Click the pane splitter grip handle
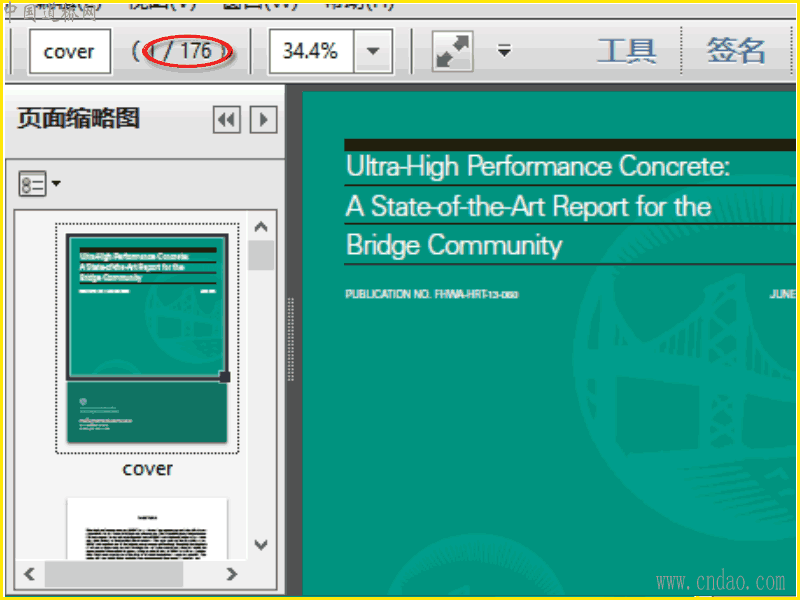The height and width of the screenshot is (600, 800). pyautogui.click(x=291, y=339)
